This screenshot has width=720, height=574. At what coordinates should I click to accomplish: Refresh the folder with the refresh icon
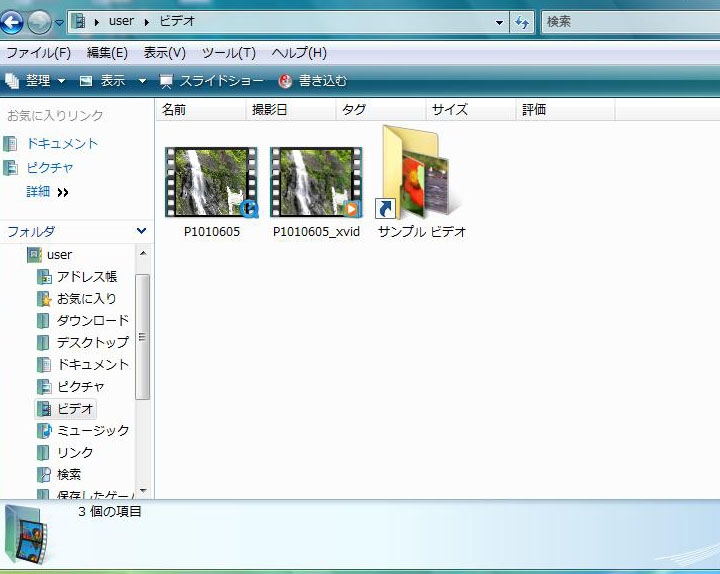[522, 22]
